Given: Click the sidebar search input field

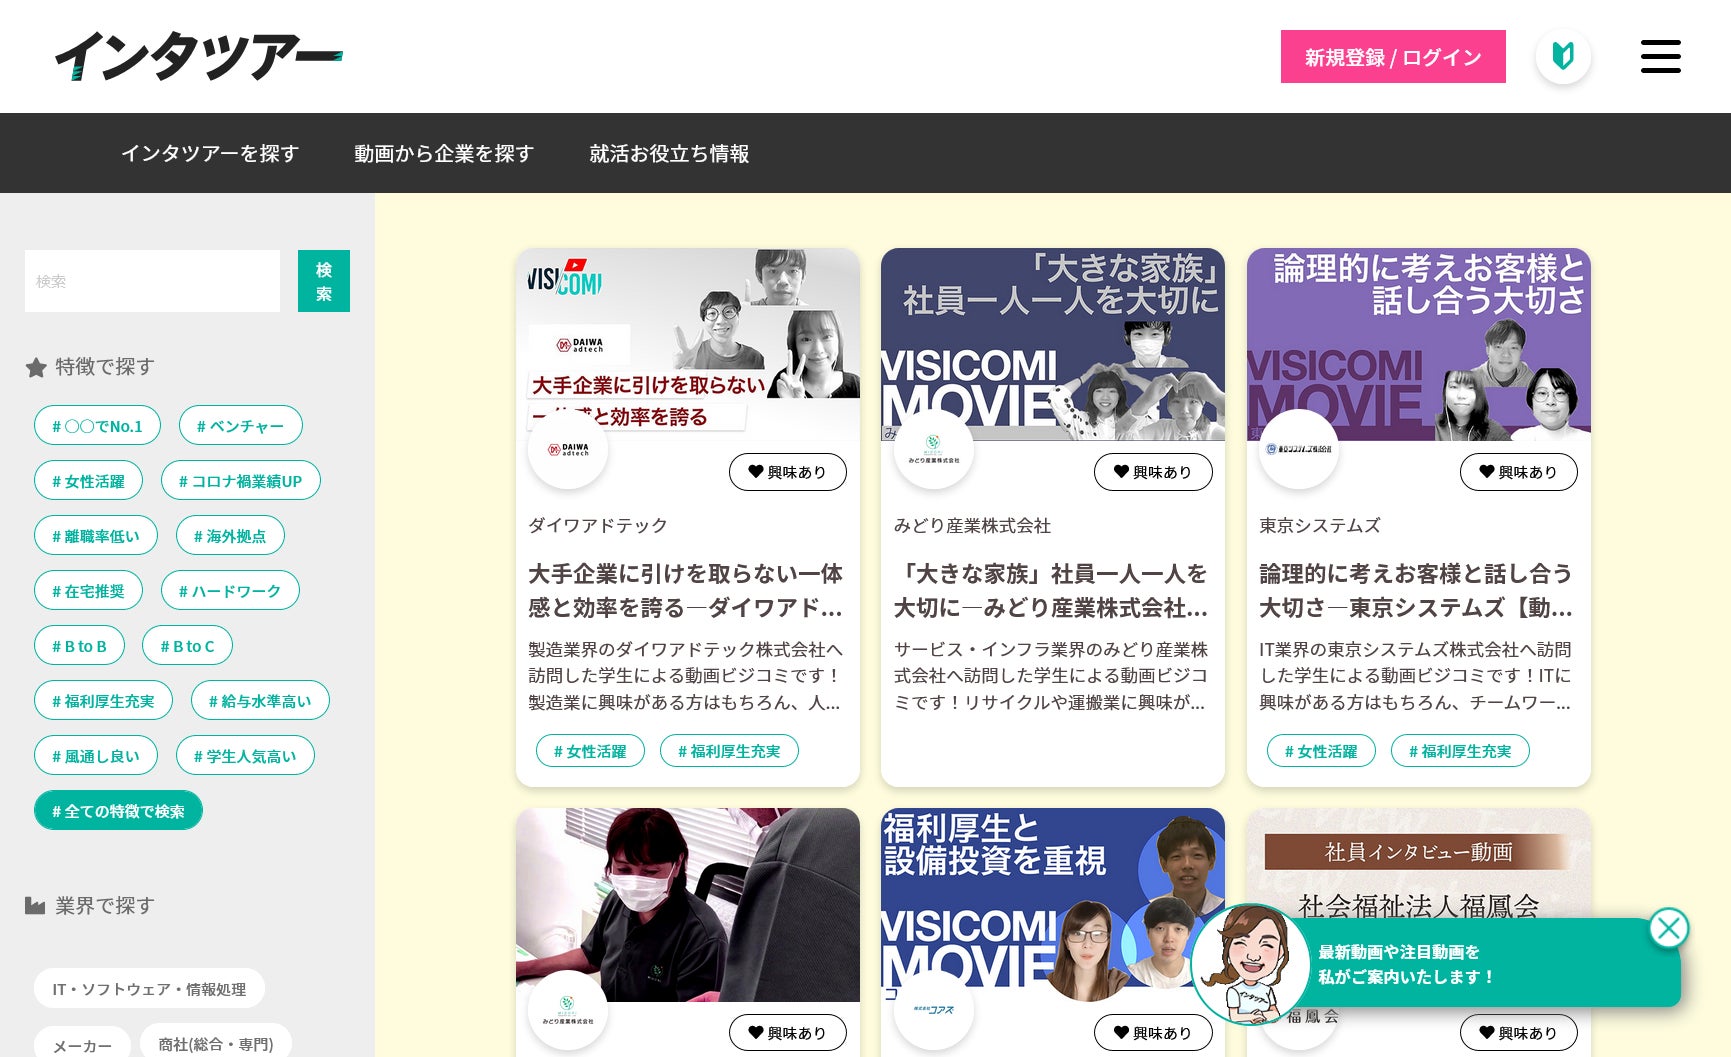Looking at the screenshot, I should [152, 281].
